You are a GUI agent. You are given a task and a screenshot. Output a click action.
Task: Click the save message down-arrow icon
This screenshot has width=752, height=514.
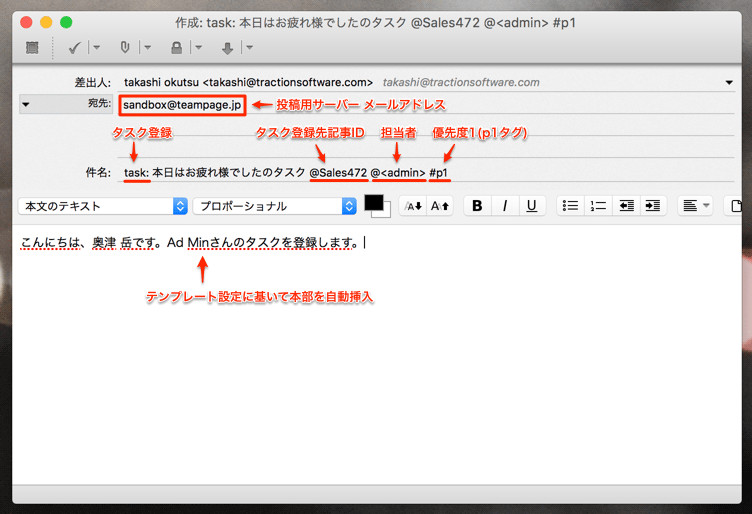click(227, 48)
